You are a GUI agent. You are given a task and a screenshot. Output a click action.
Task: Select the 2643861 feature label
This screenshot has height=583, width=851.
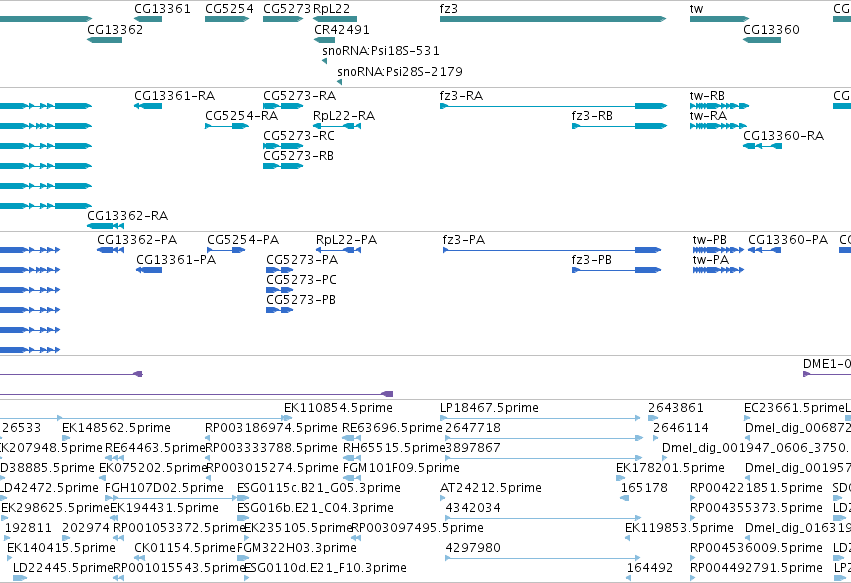(676, 408)
